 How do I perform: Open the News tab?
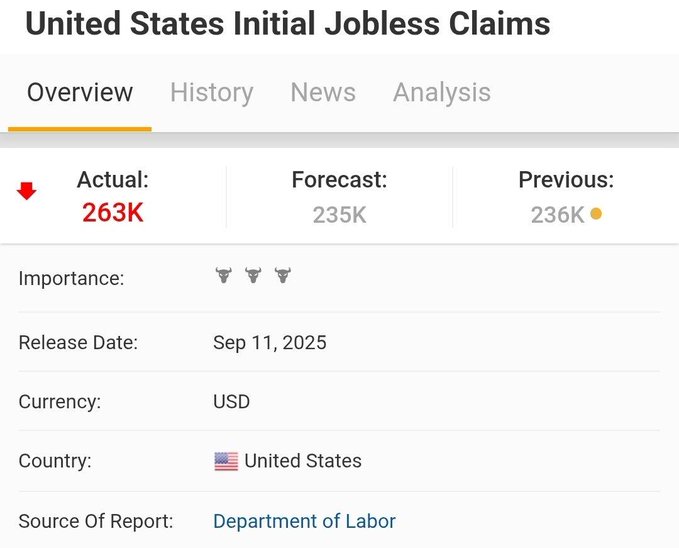(x=322, y=93)
